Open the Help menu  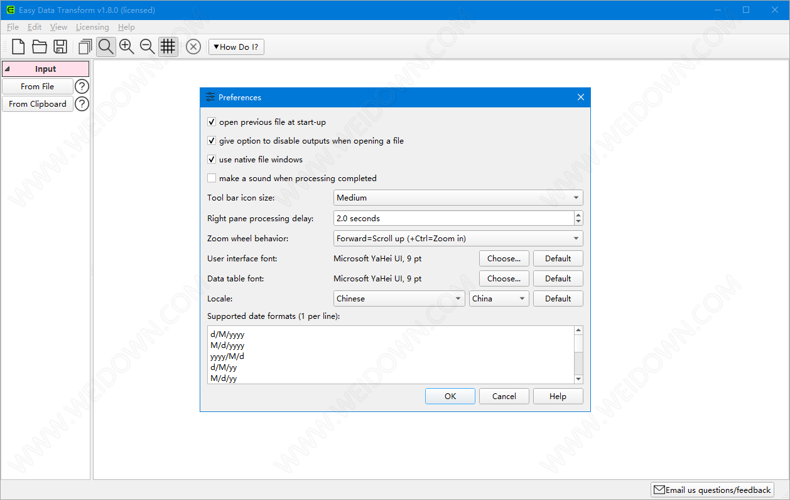click(126, 27)
